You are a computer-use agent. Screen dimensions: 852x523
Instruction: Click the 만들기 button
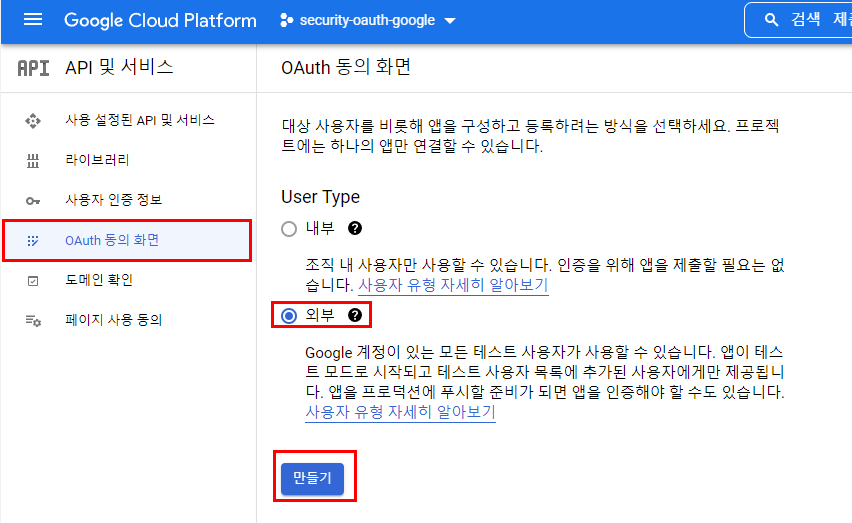coord(312,478)
